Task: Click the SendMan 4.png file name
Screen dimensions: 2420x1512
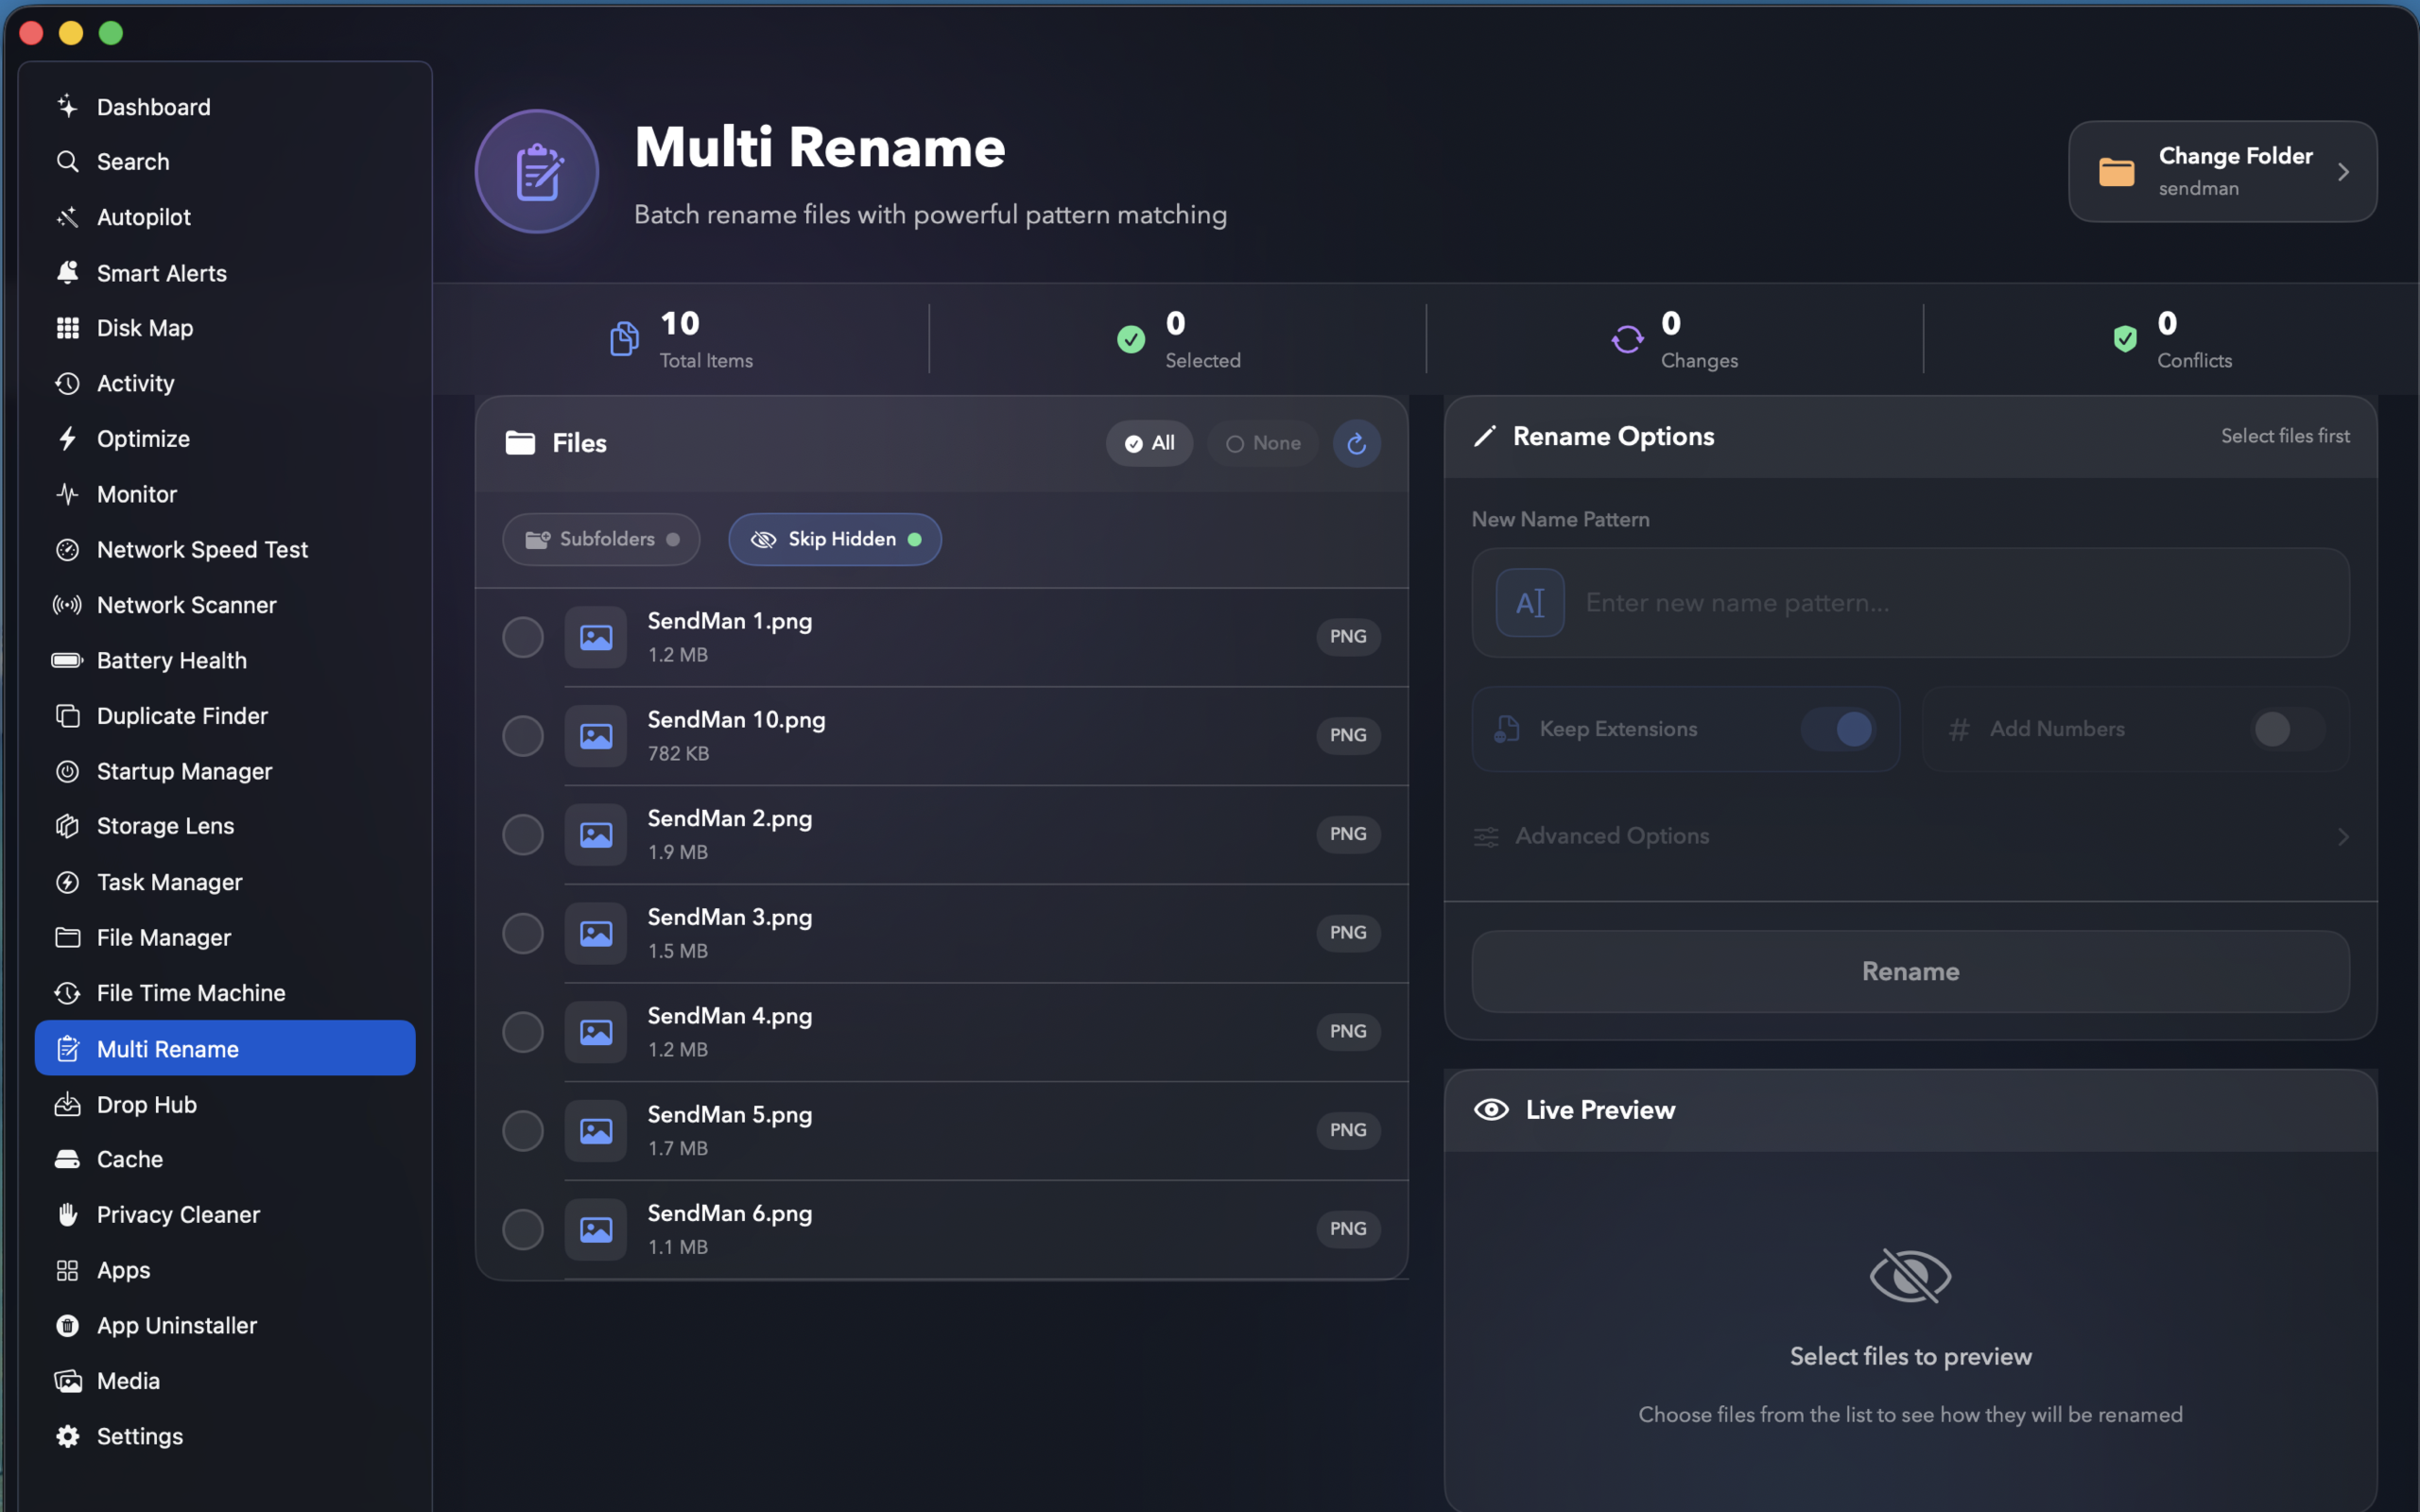Action: [730, 1016]
